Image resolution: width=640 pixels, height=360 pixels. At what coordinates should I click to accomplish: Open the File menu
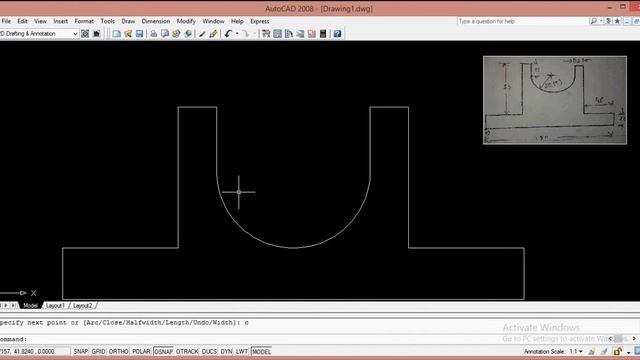6,21
